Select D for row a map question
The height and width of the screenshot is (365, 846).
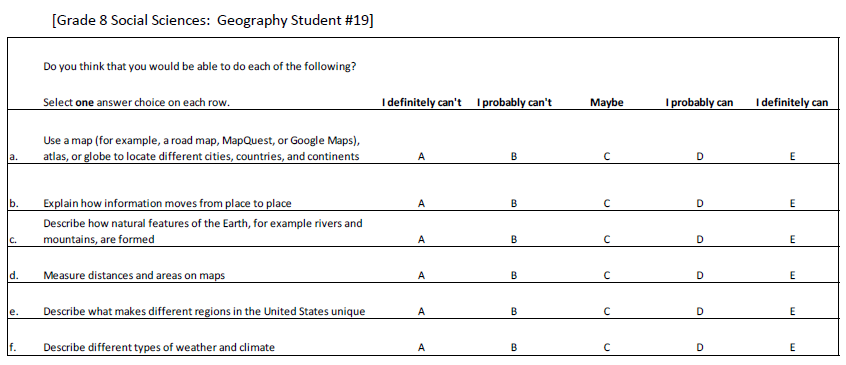click(x=699, y=157)
